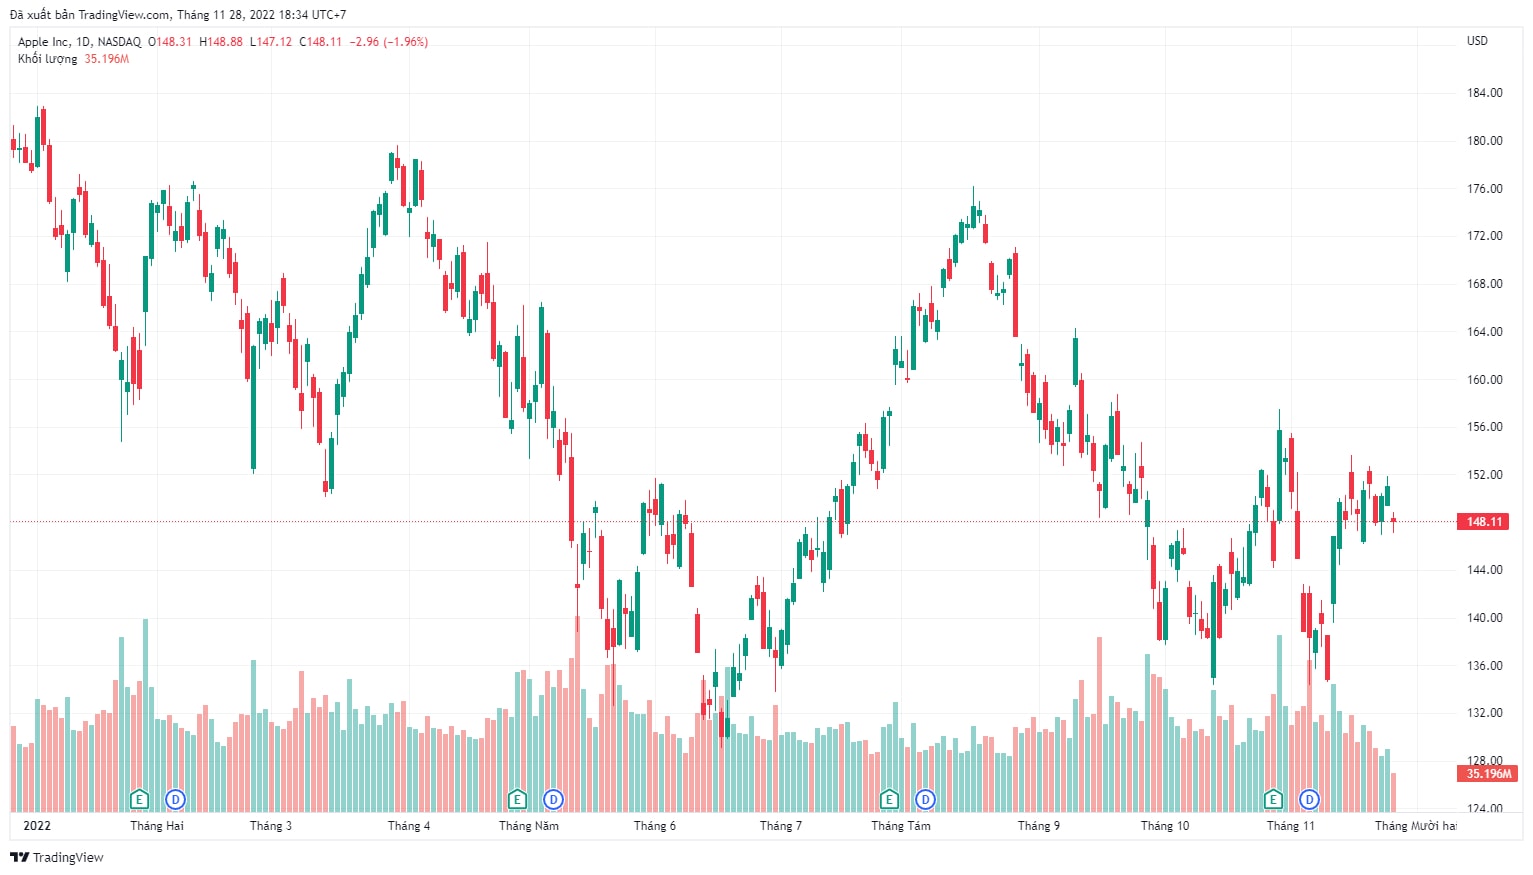This screenshot has height=875, width=1533.
Task: Click the red 148.11 current price label
Action: 1485,521
